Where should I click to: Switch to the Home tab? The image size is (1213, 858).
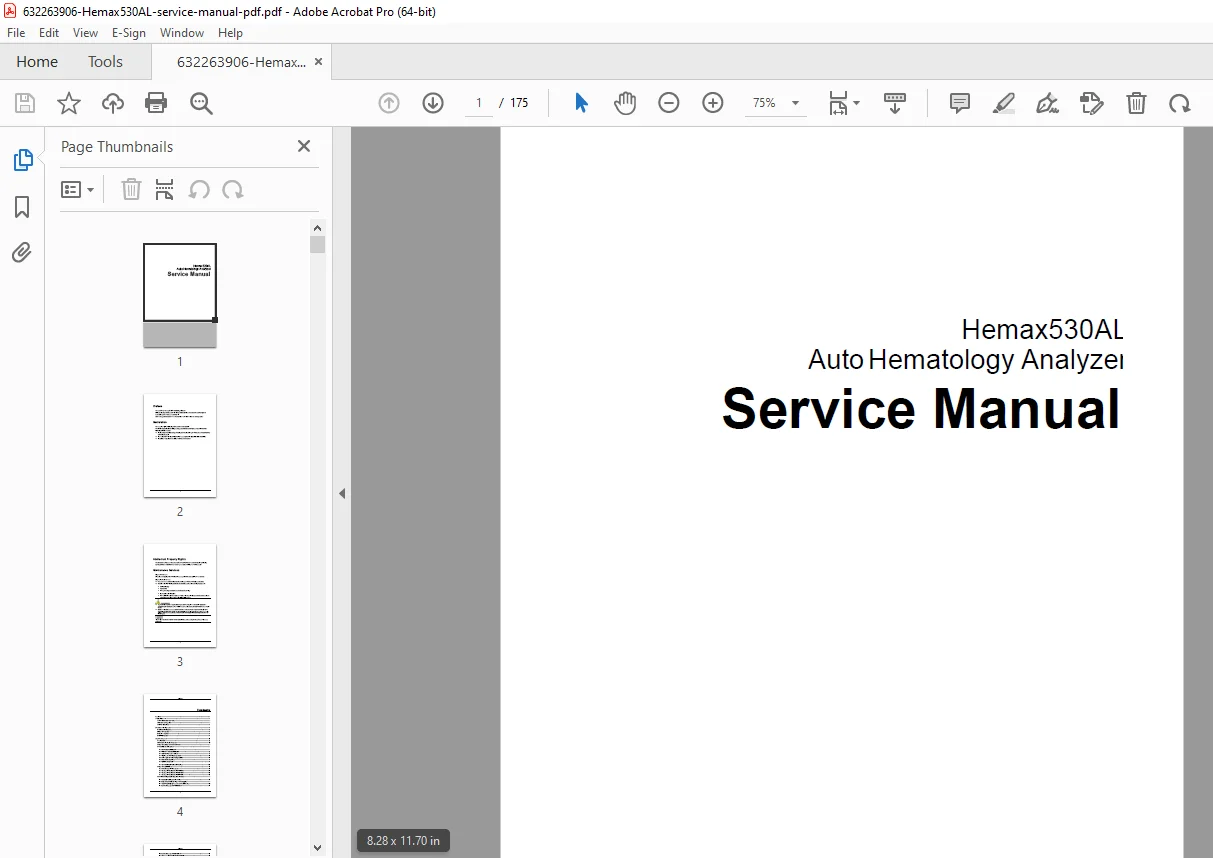coord(37,62)
